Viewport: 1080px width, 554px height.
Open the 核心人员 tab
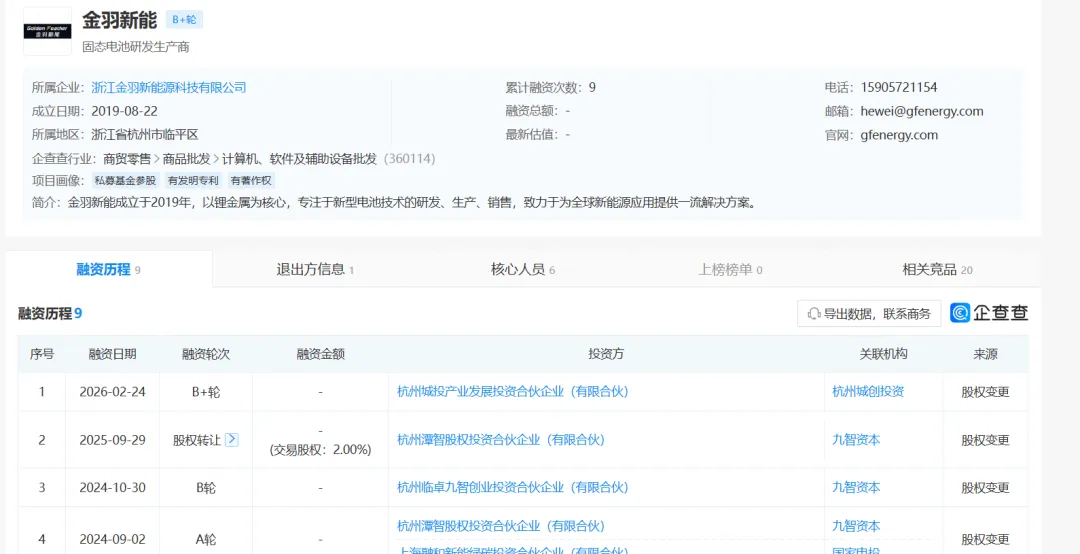pyautogui.click(x=523, y=269)
